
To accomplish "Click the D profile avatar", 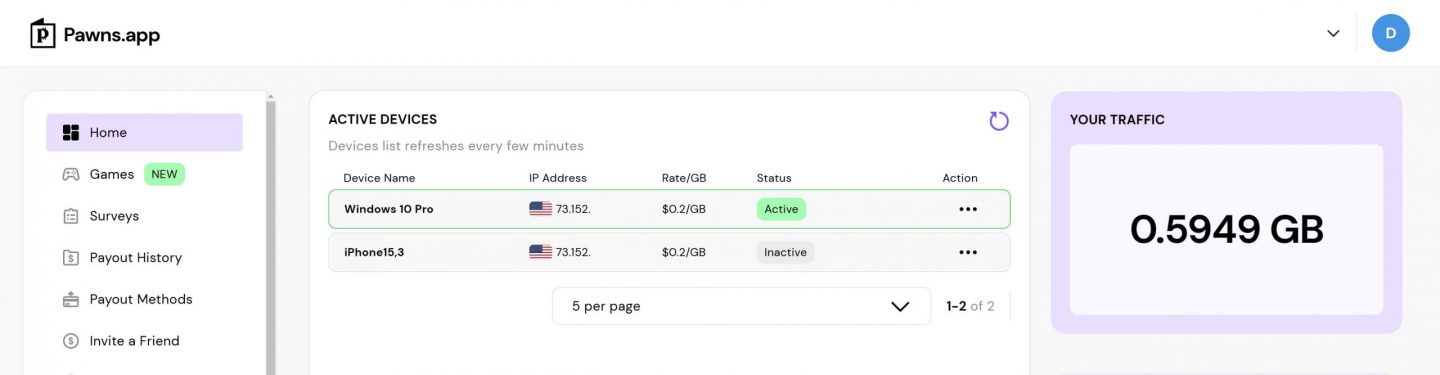I will pos(1391,33).
